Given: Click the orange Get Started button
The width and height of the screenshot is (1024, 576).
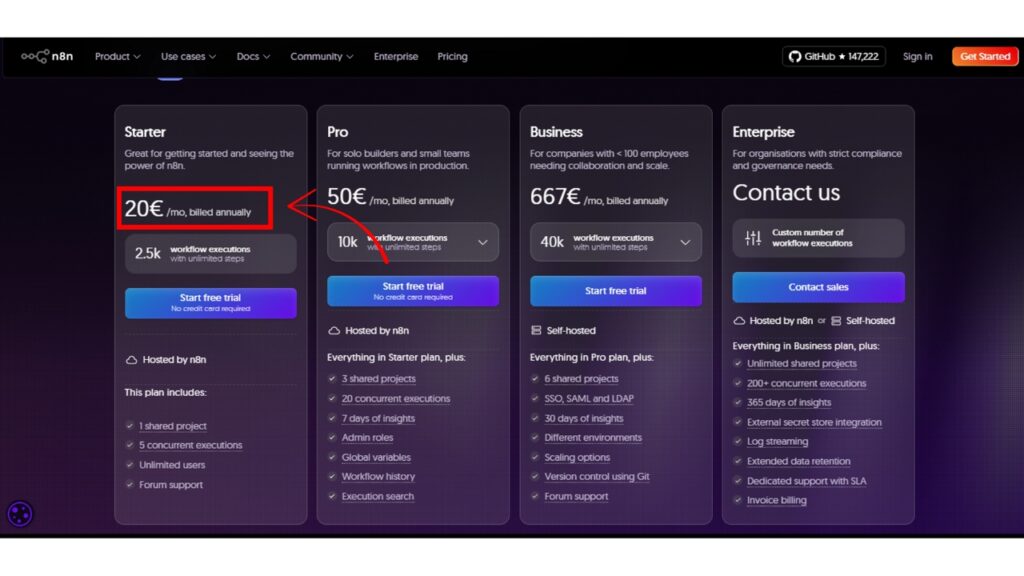Looking at the screenshot, I should [x=985, y=57].
